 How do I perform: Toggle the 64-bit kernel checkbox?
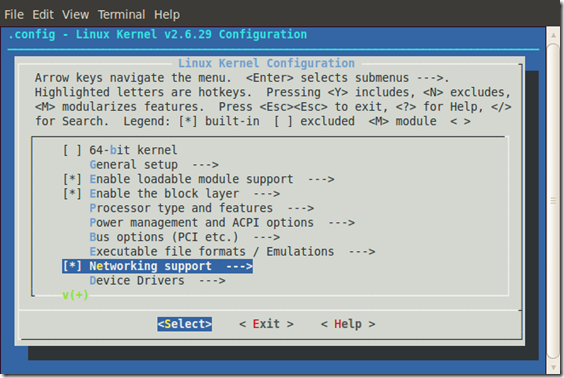tap(72, 150)
